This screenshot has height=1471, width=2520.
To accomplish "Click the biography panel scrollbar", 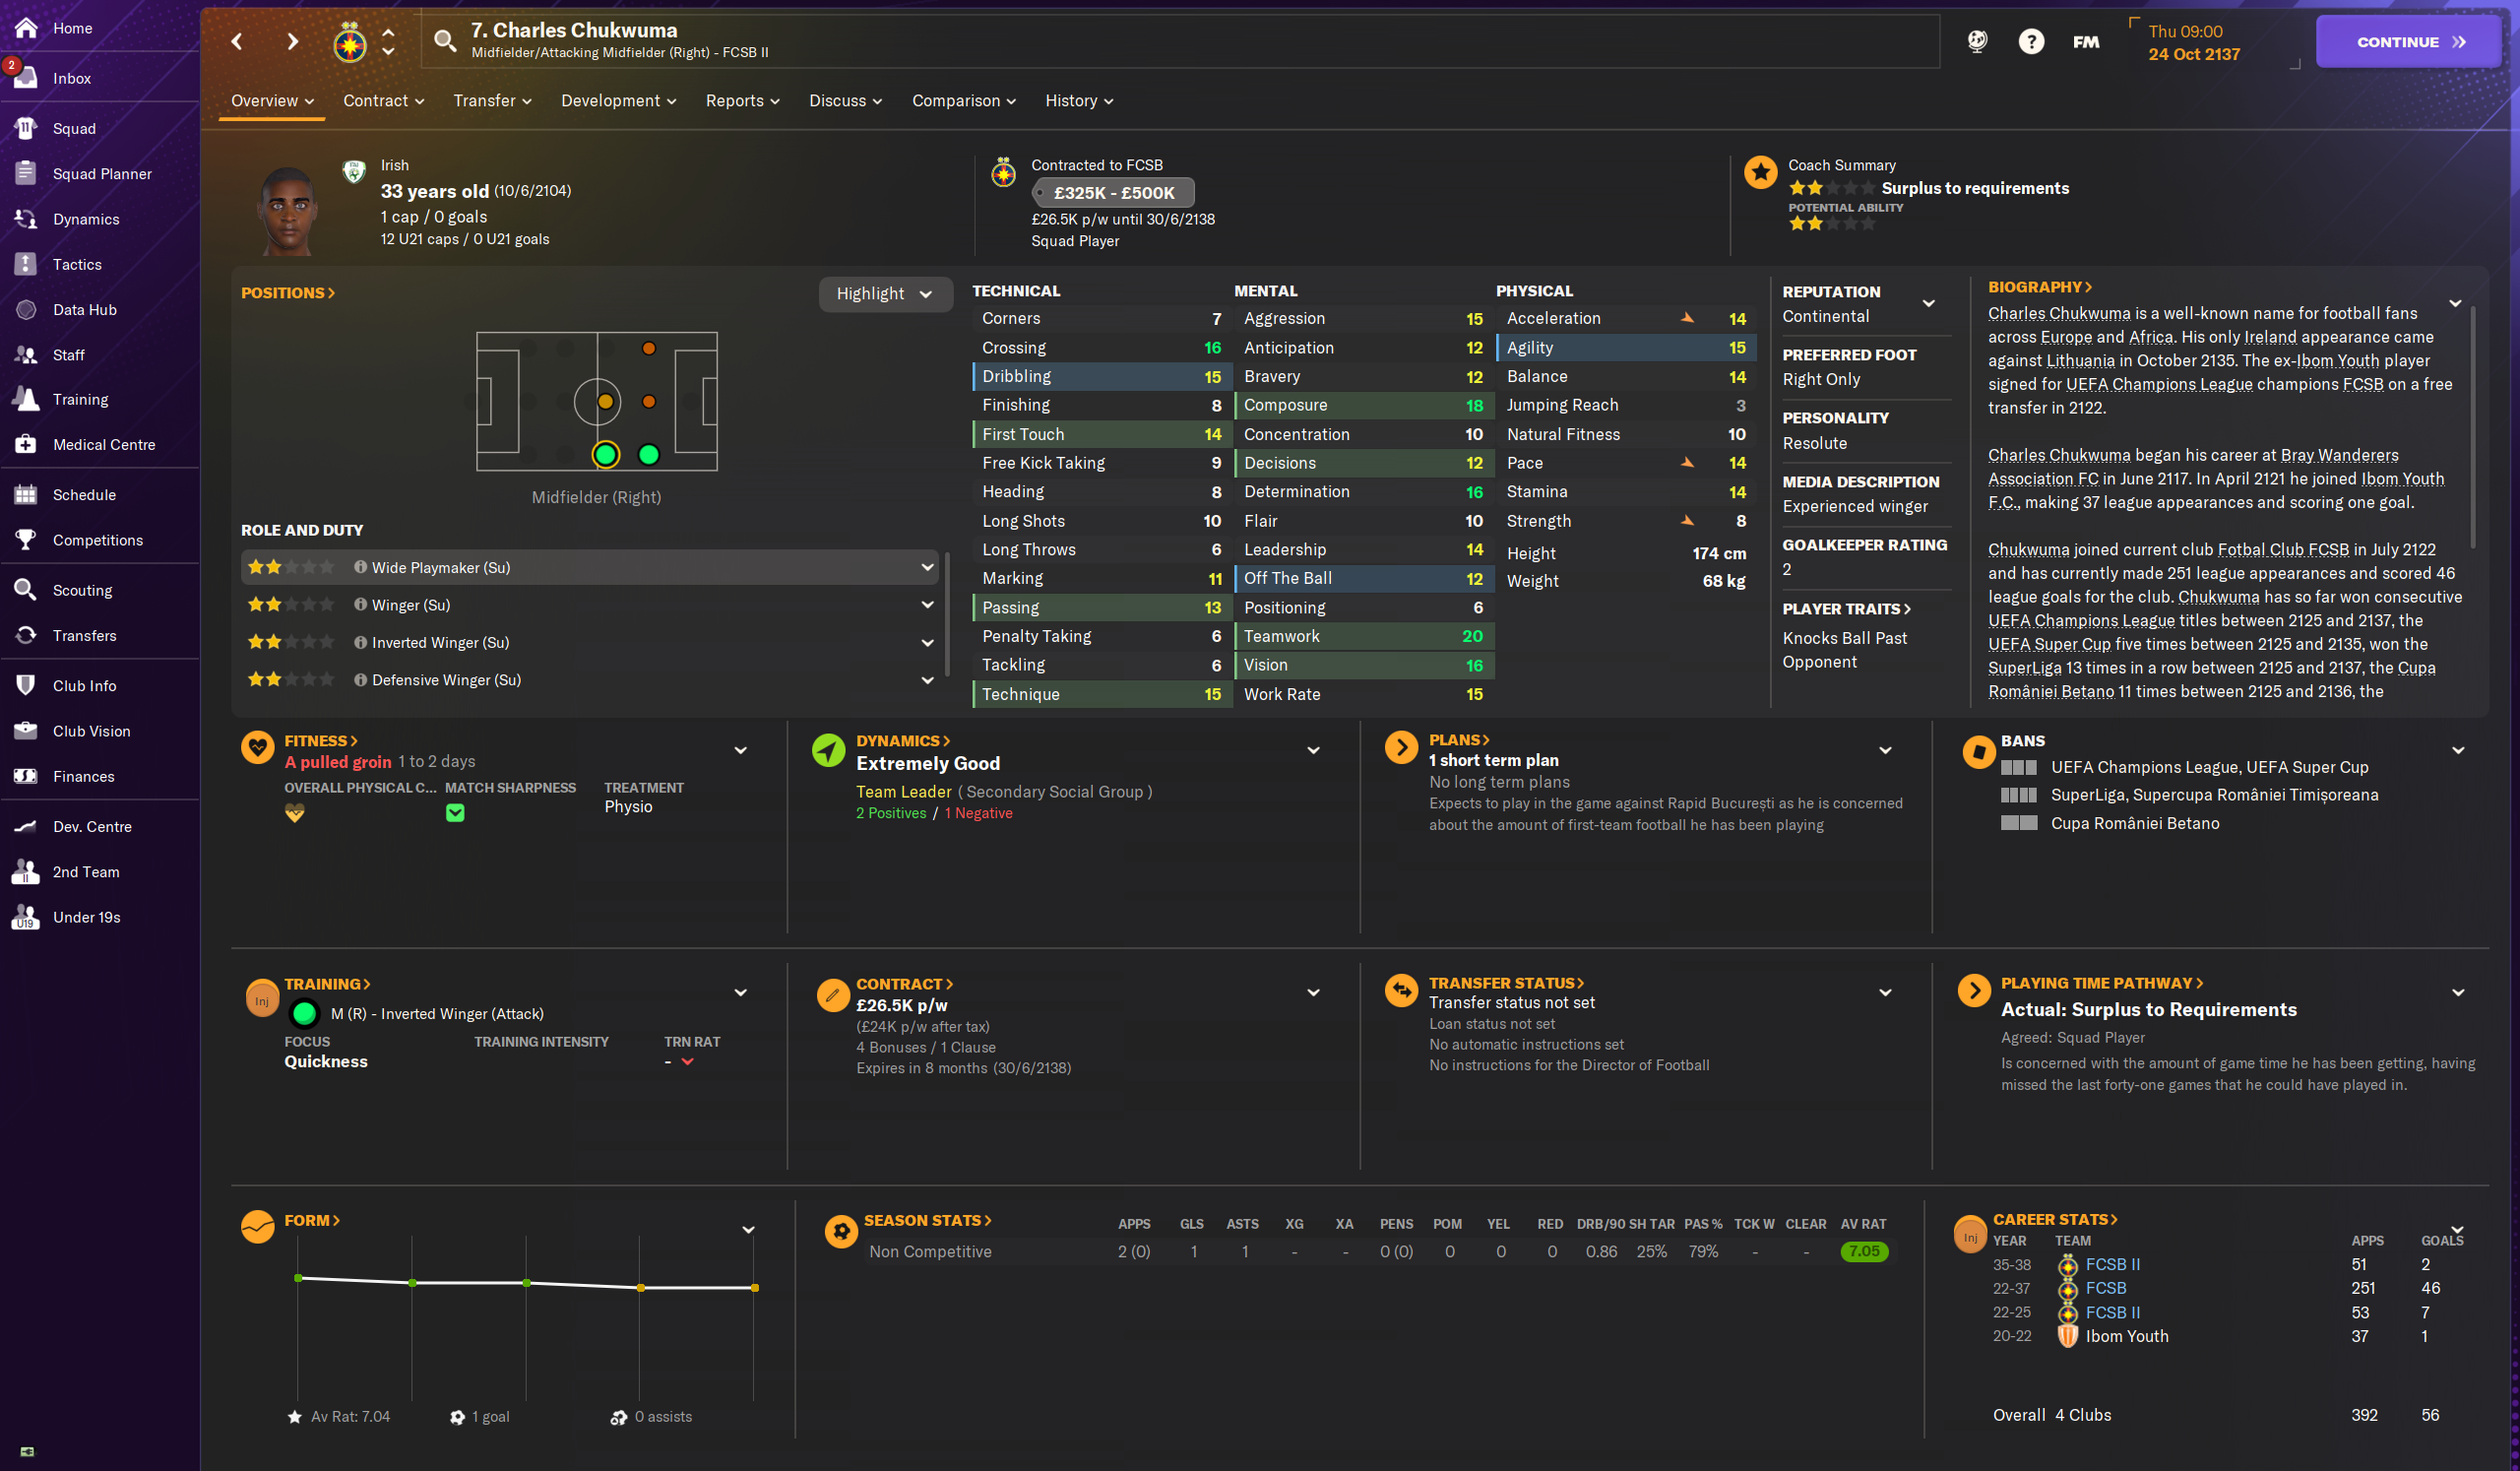I will [2472, 427].
